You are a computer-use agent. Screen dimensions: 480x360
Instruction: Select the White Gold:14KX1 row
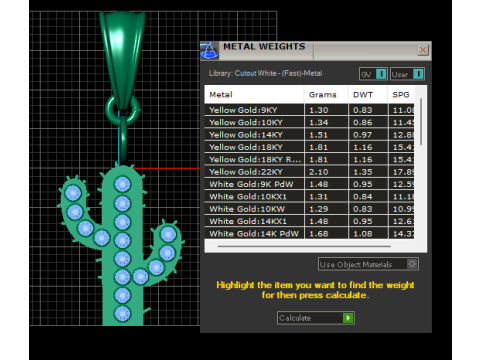[x=309, y=221]
